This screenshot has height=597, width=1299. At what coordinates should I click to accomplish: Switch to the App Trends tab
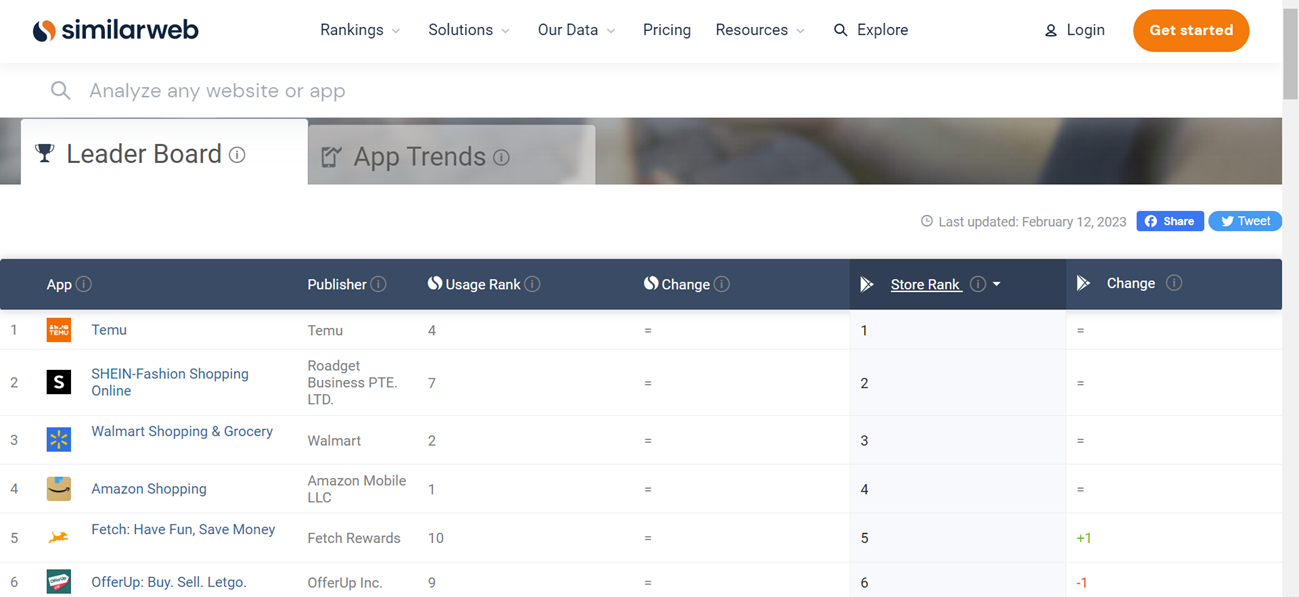coord(420,157)
